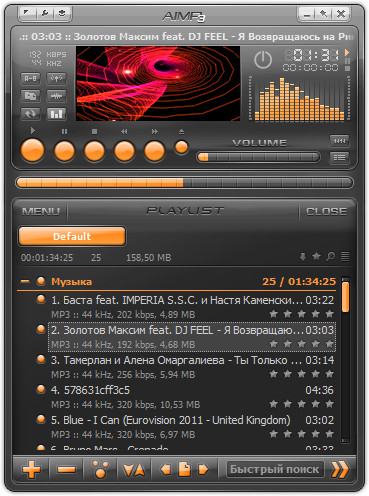Click the orange Previous track button
Image resolution: width=369 pixels, height=496 pixels.
point(124,151)
